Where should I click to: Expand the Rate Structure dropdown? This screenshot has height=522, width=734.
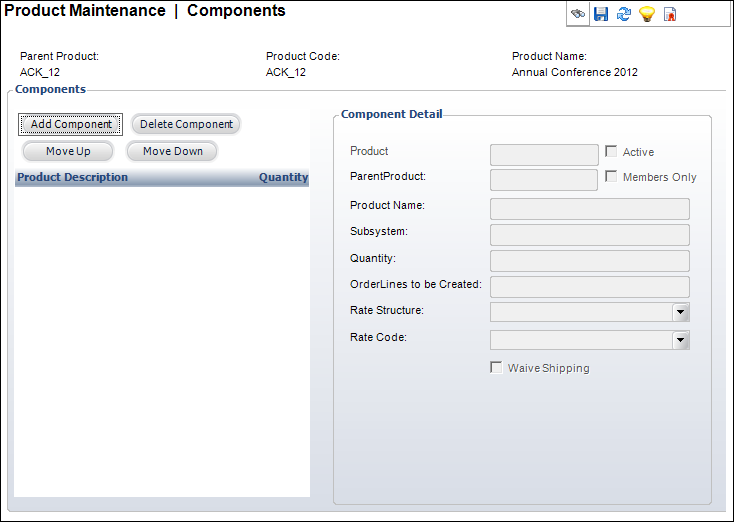(x=681, y=313)
